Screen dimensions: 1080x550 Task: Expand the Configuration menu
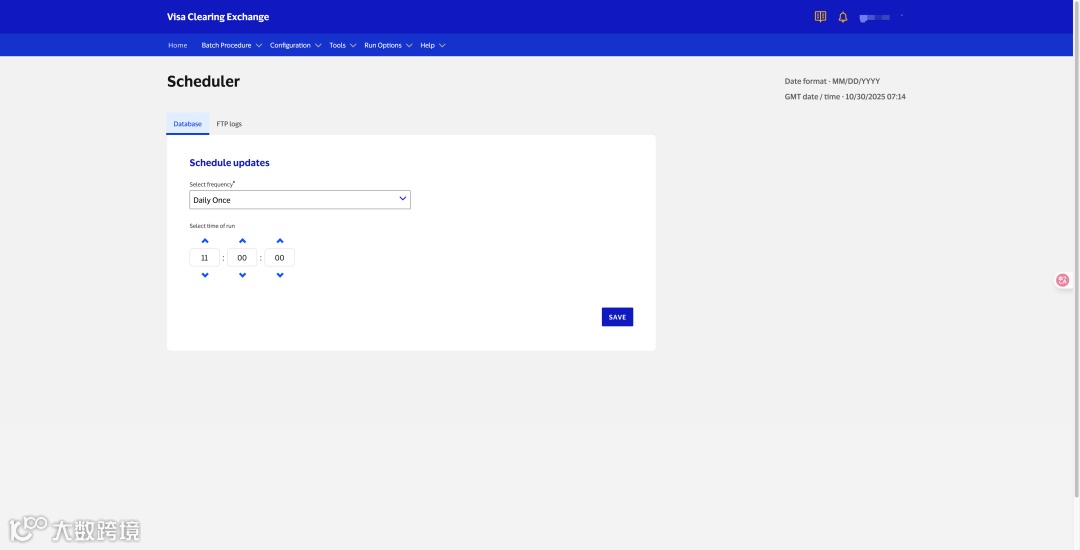[295, 45]
